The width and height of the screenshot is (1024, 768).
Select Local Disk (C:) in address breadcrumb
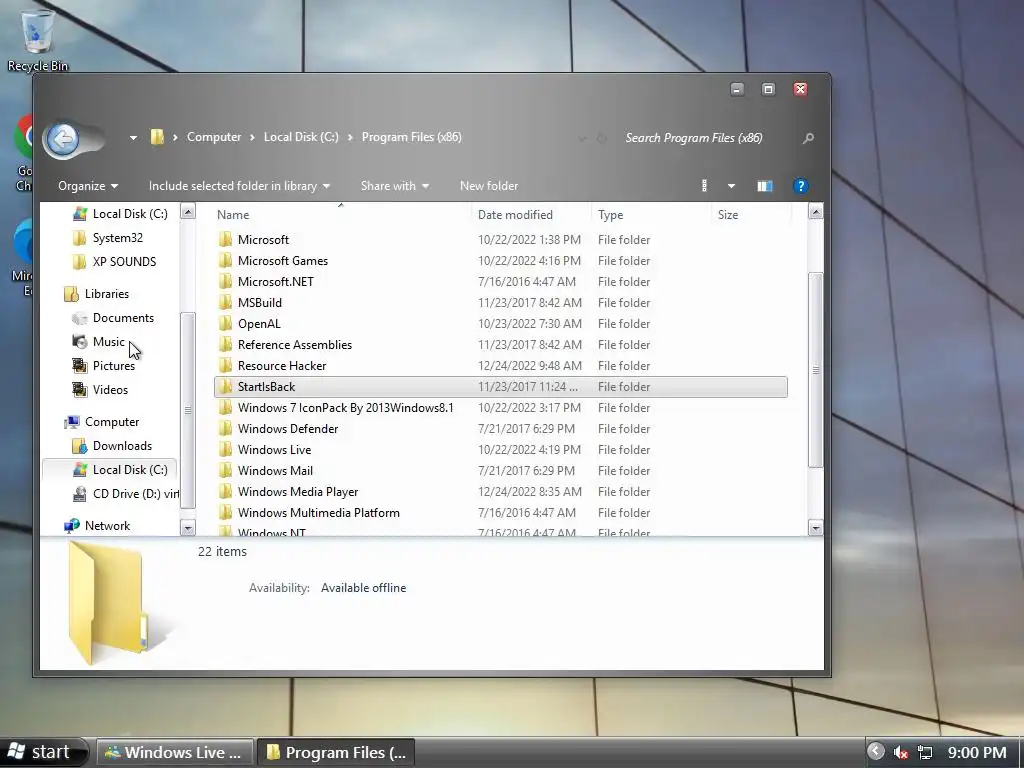(x=301, y=137)
